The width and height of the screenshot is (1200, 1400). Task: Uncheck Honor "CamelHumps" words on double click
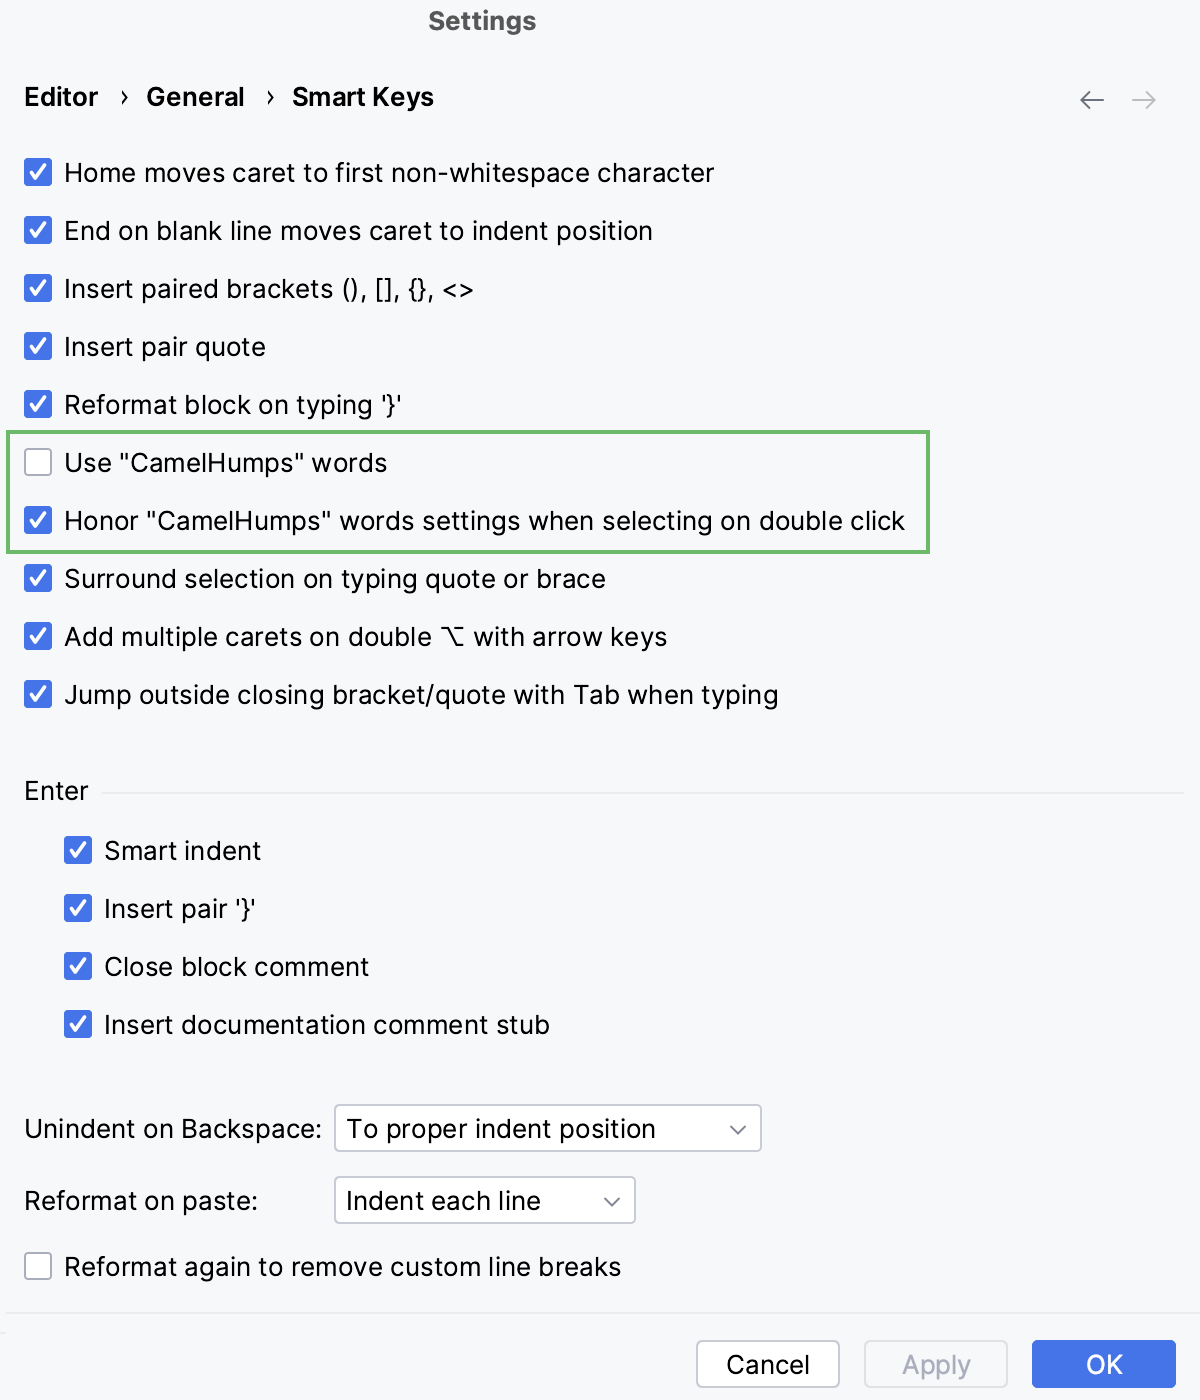click(x=37, y=520)
